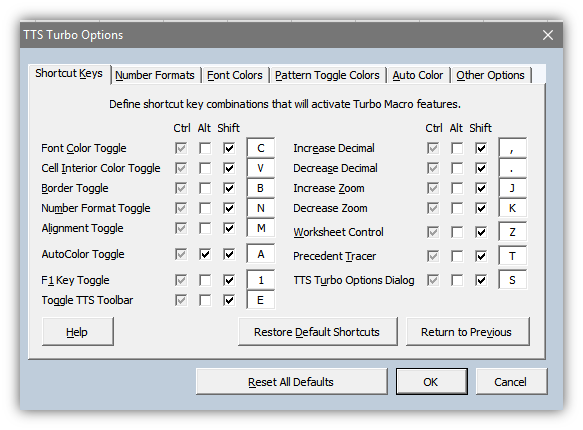This screenshot has height=430, width=583.
Task: Open the Font Colors tab
Action: click(x=235, y=75)
